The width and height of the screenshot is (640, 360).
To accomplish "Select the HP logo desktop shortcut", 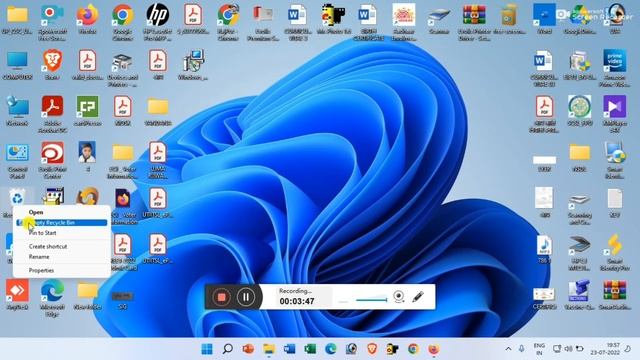I will click(158, 23).
